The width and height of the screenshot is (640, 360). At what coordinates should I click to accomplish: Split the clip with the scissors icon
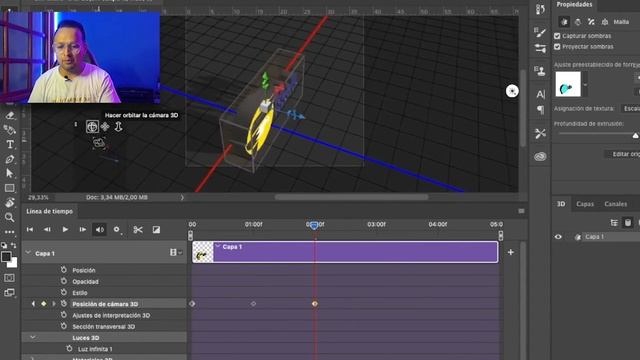(138, 230)
